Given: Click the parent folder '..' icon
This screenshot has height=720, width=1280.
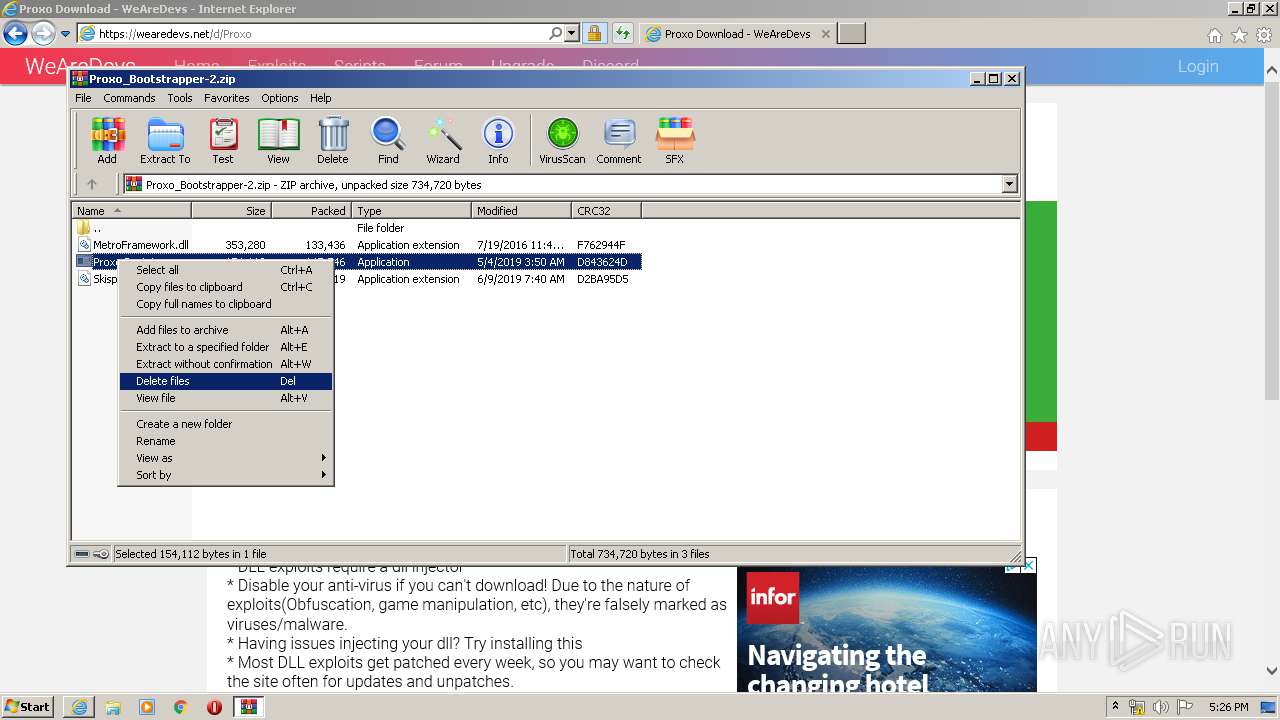Looking at the screenshot, I should tap(84, 228).
